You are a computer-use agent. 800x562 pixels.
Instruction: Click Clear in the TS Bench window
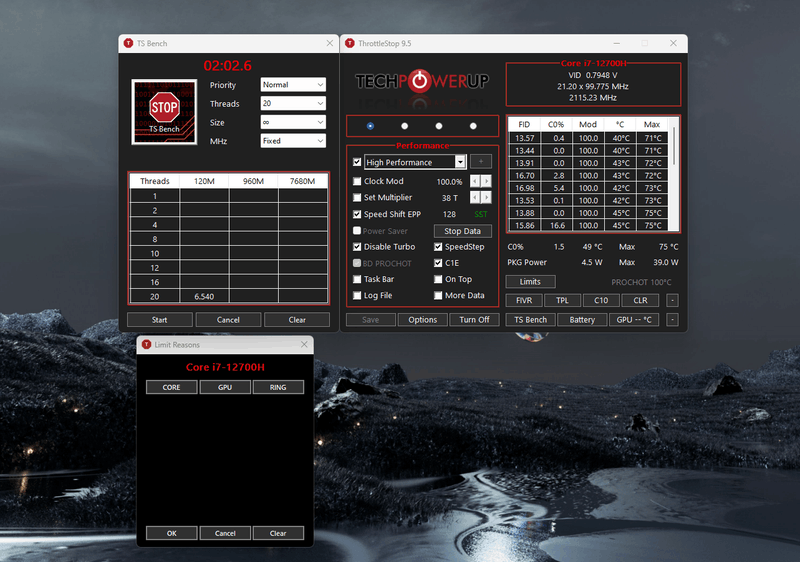(297, 320)
